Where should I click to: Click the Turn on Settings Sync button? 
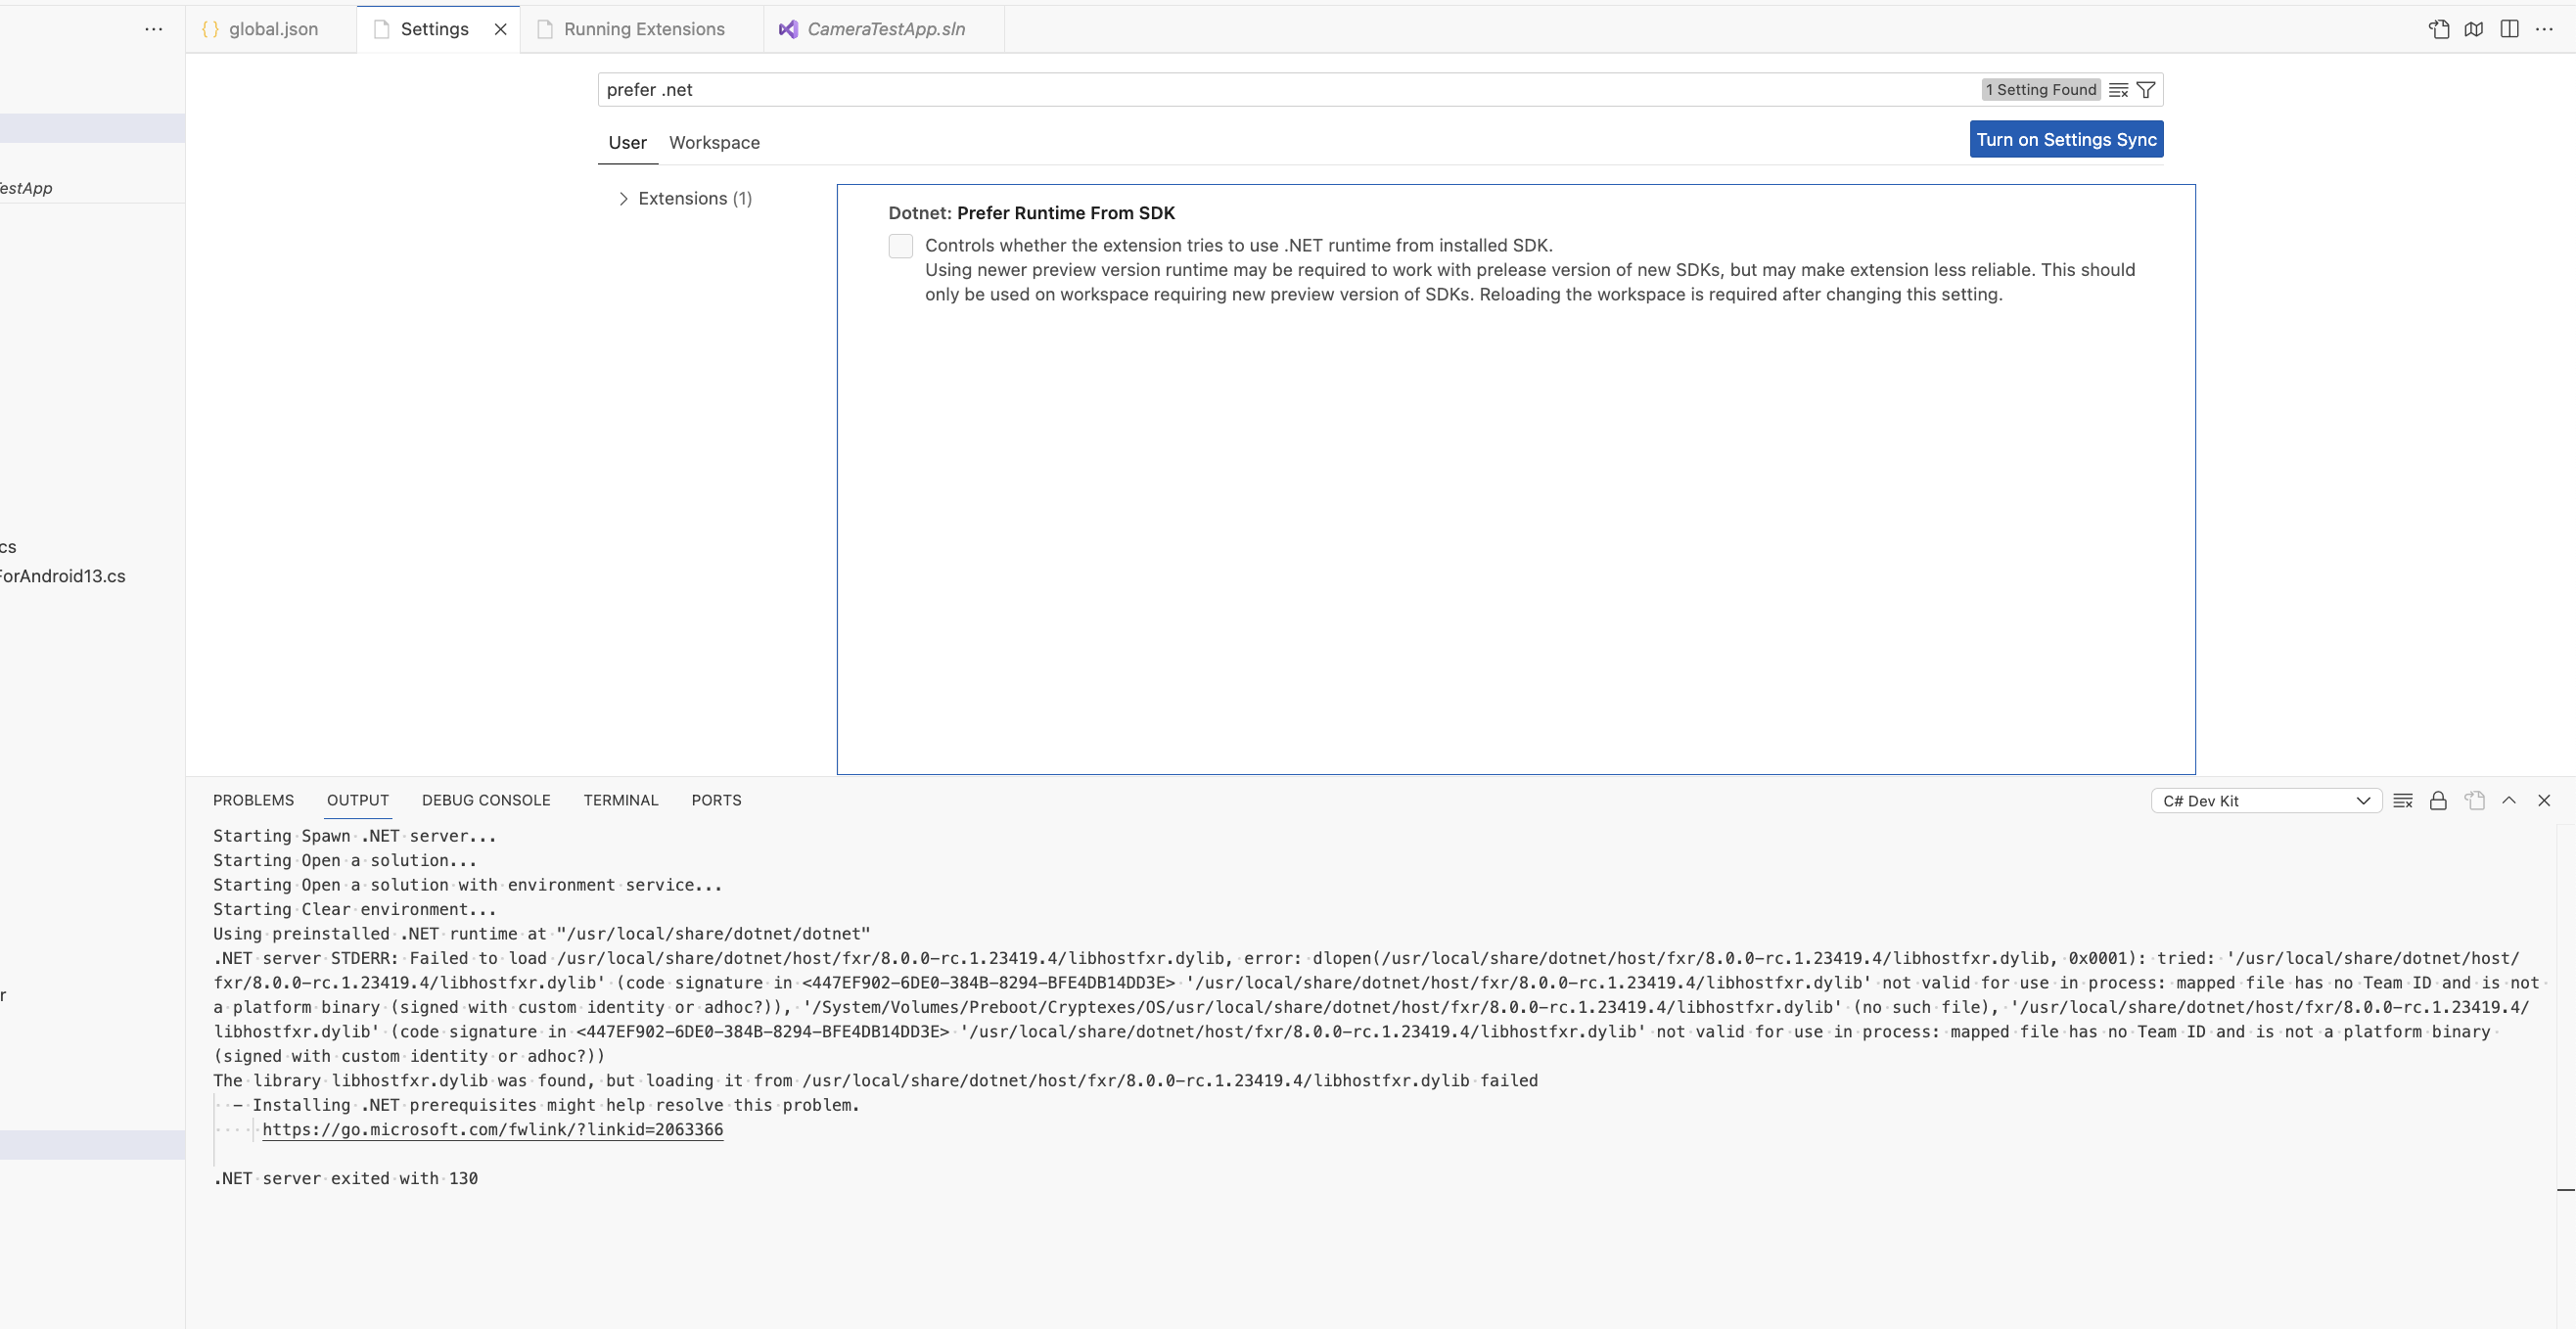[x=2066, y=139]
